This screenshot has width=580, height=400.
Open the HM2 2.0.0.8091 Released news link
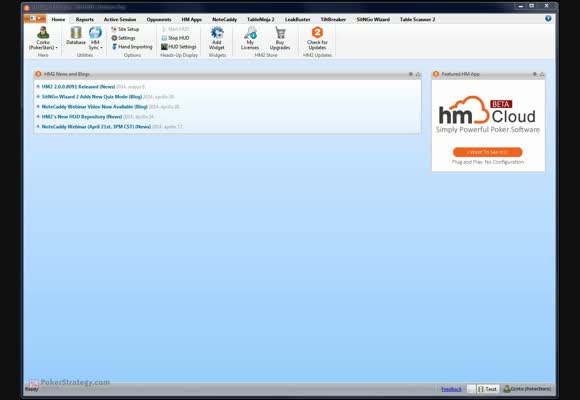(x=78, y=87)
